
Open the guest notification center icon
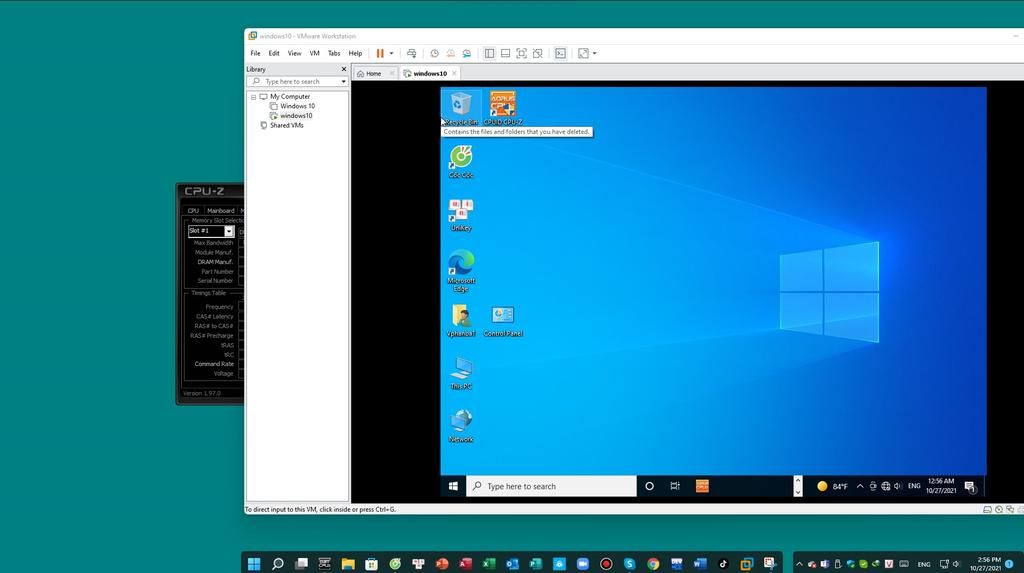(x=970, y=486)
